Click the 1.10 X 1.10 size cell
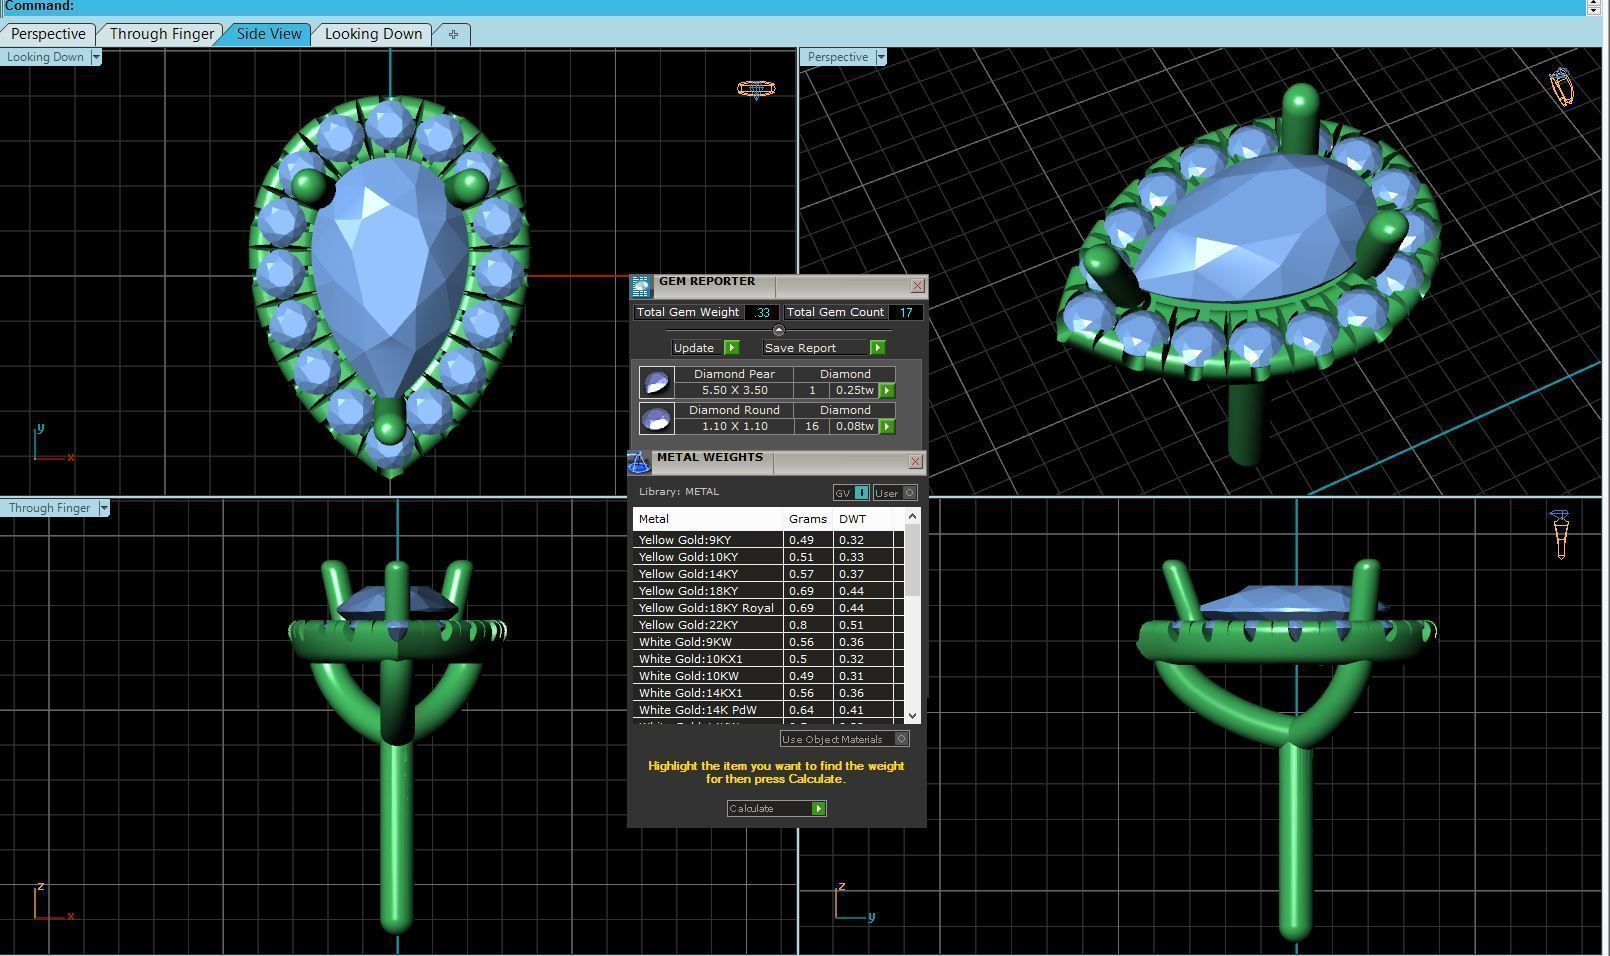This screenshot has width=1610, height=956. tap(734, 427)
